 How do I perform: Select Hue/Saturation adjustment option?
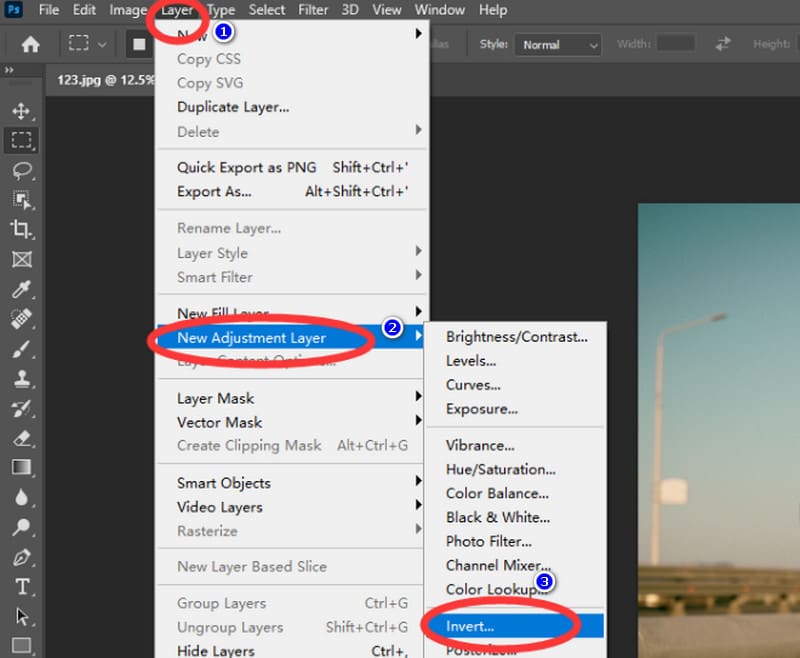click(500, 469)
